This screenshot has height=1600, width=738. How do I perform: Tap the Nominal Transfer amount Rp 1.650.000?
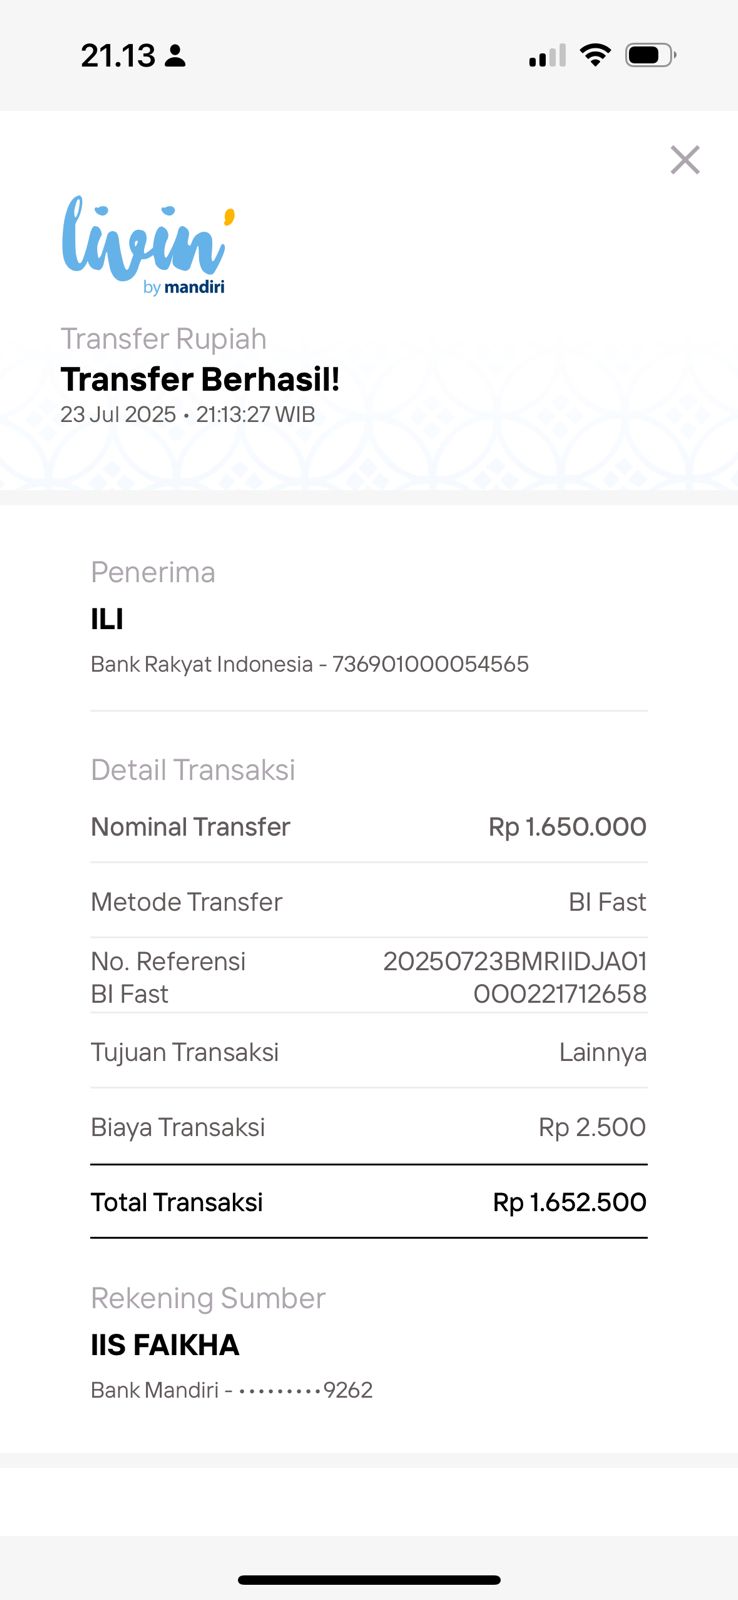(567, 827)
